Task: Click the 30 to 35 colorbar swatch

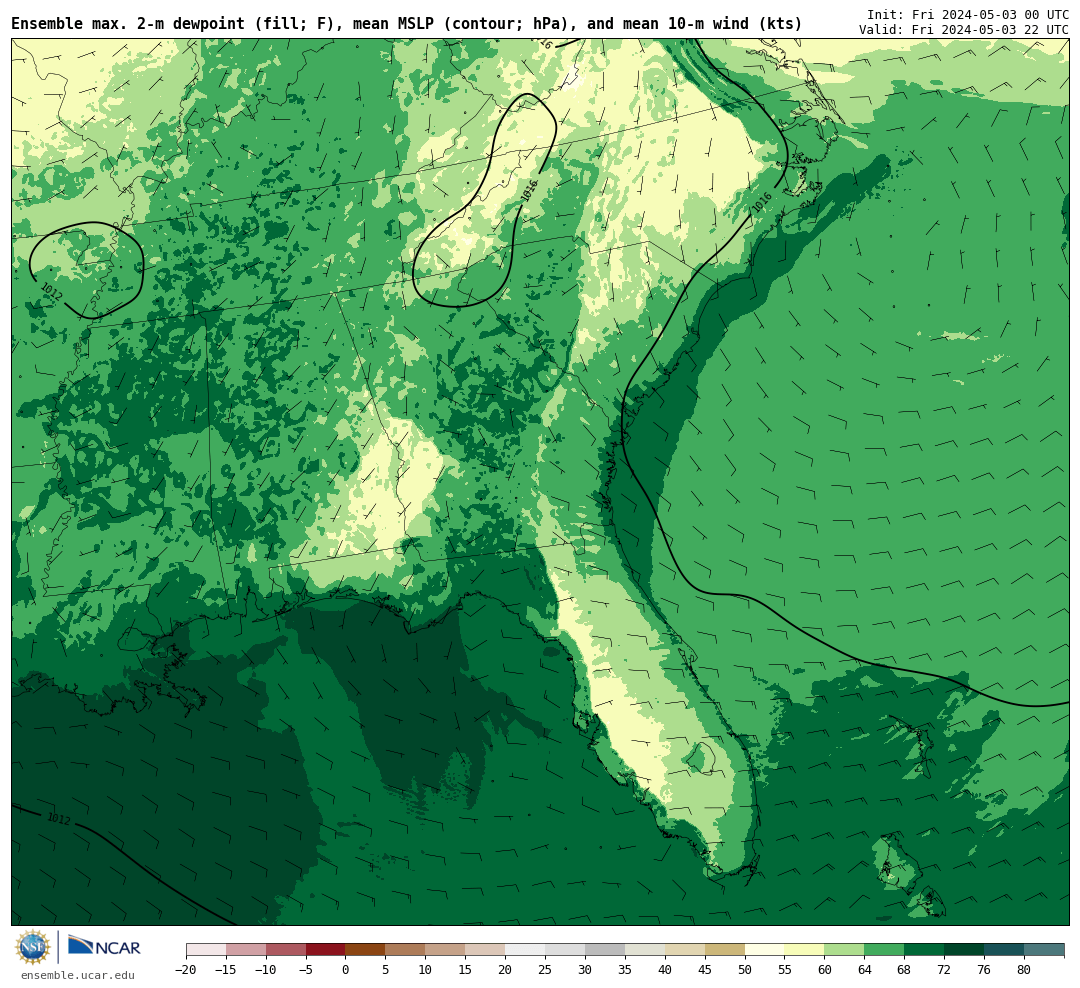Action: tap(605, 950)
